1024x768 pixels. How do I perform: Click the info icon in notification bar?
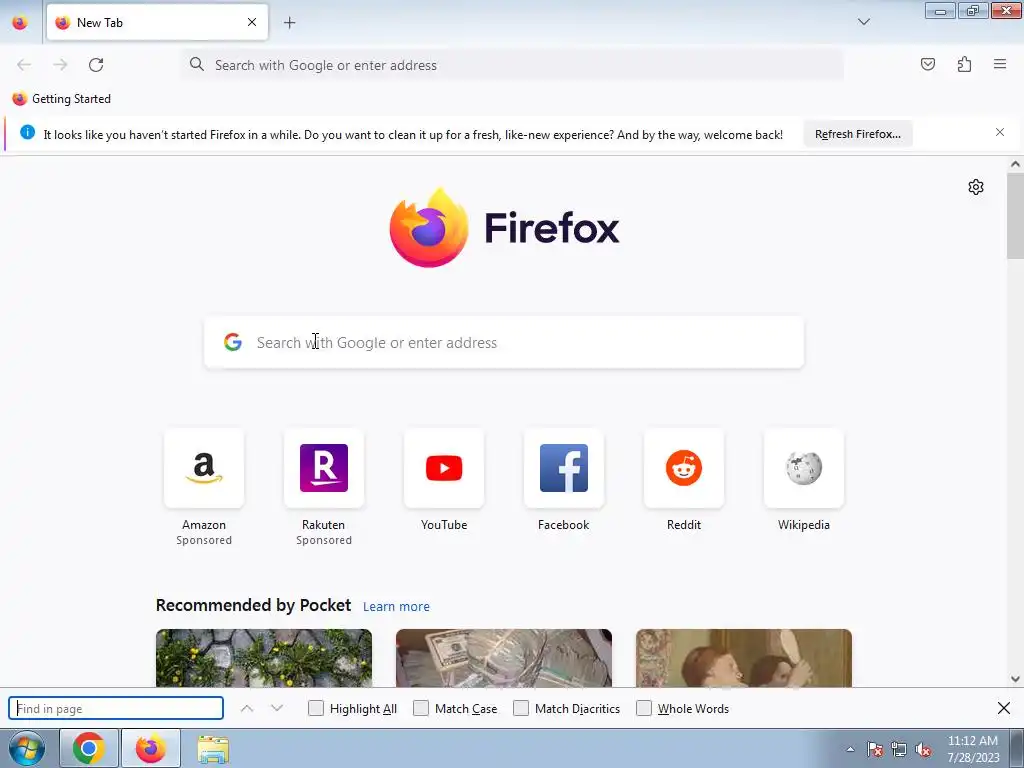(x=27, y=133)
